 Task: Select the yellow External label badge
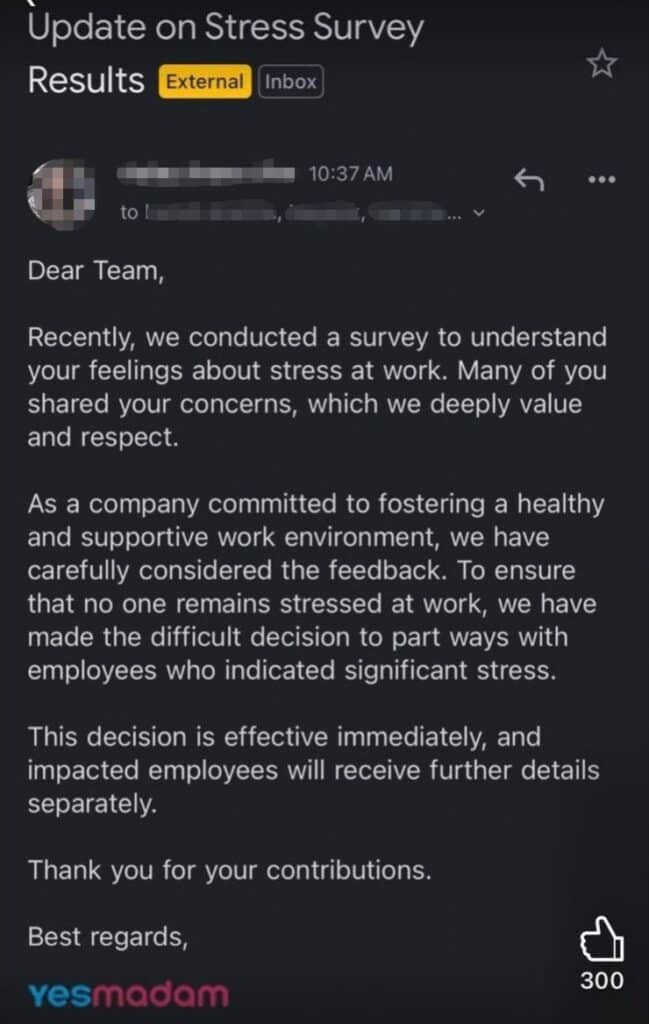click(205, 82)
